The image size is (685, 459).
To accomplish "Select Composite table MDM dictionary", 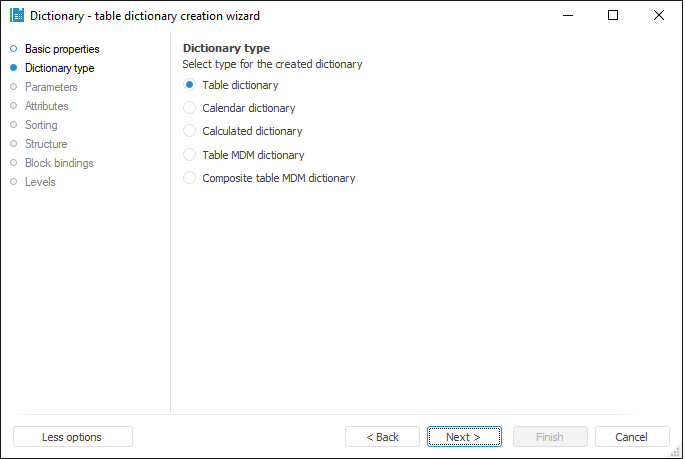I will click(x=190, y=178).
